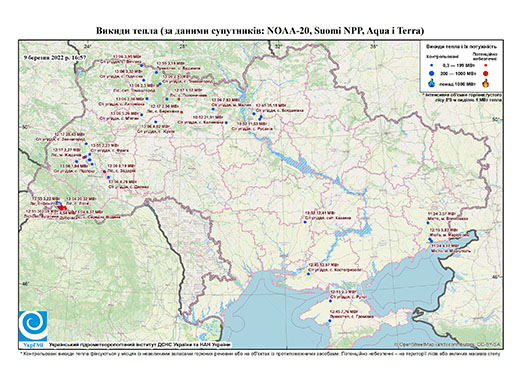
Task: Click the blue marker for 12:11 2,3 МВт near Crimea
Action: pyautogui.click(x=330, y=301)
